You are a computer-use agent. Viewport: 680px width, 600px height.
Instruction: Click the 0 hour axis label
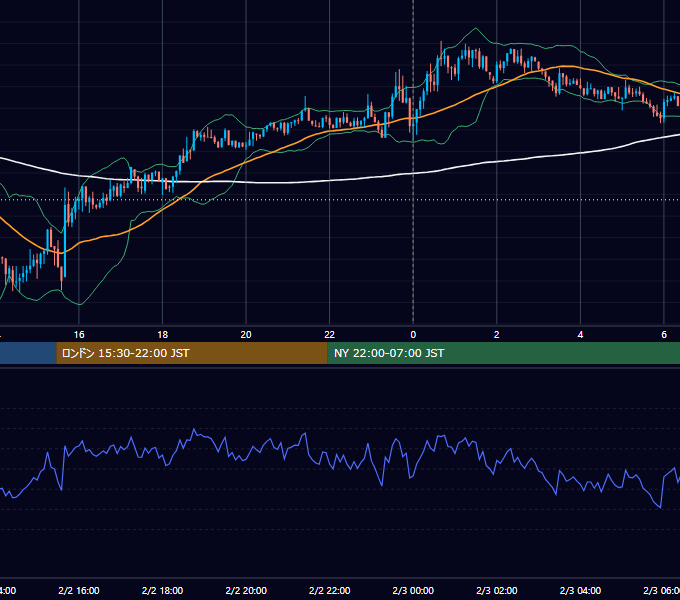(413, 335)
